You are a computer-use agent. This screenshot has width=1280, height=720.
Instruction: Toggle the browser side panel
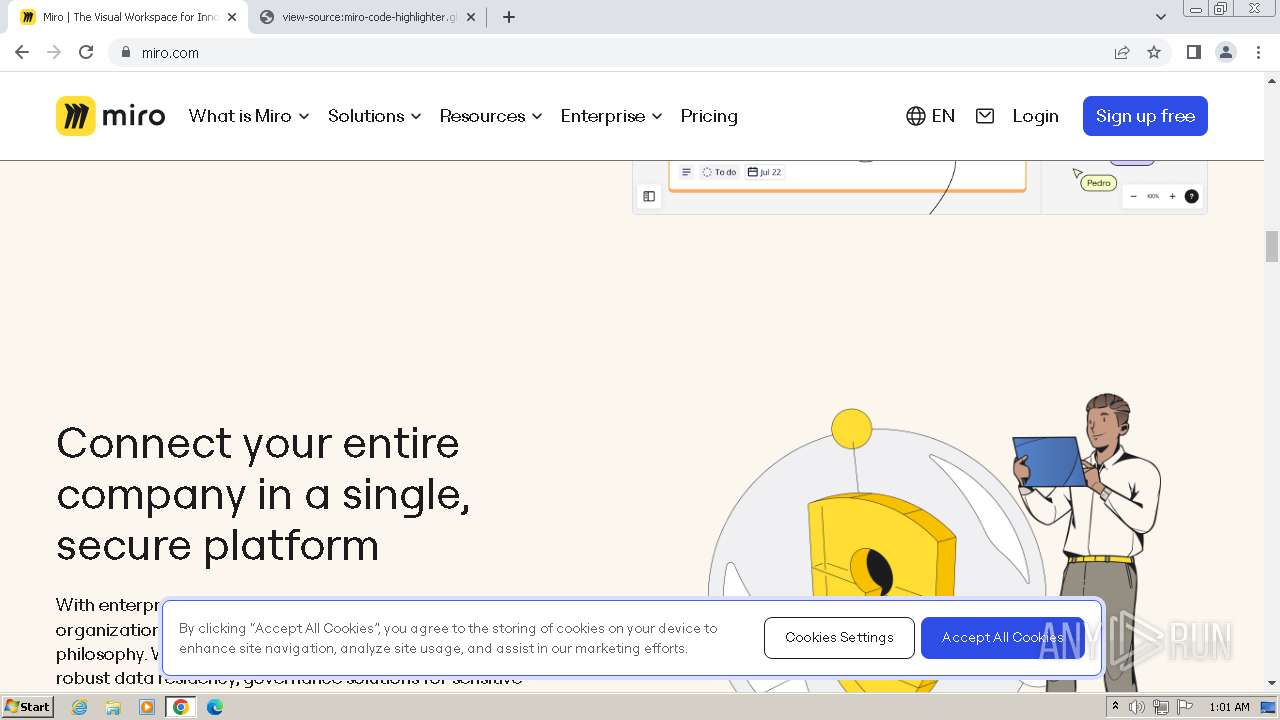click(1193, 52)
